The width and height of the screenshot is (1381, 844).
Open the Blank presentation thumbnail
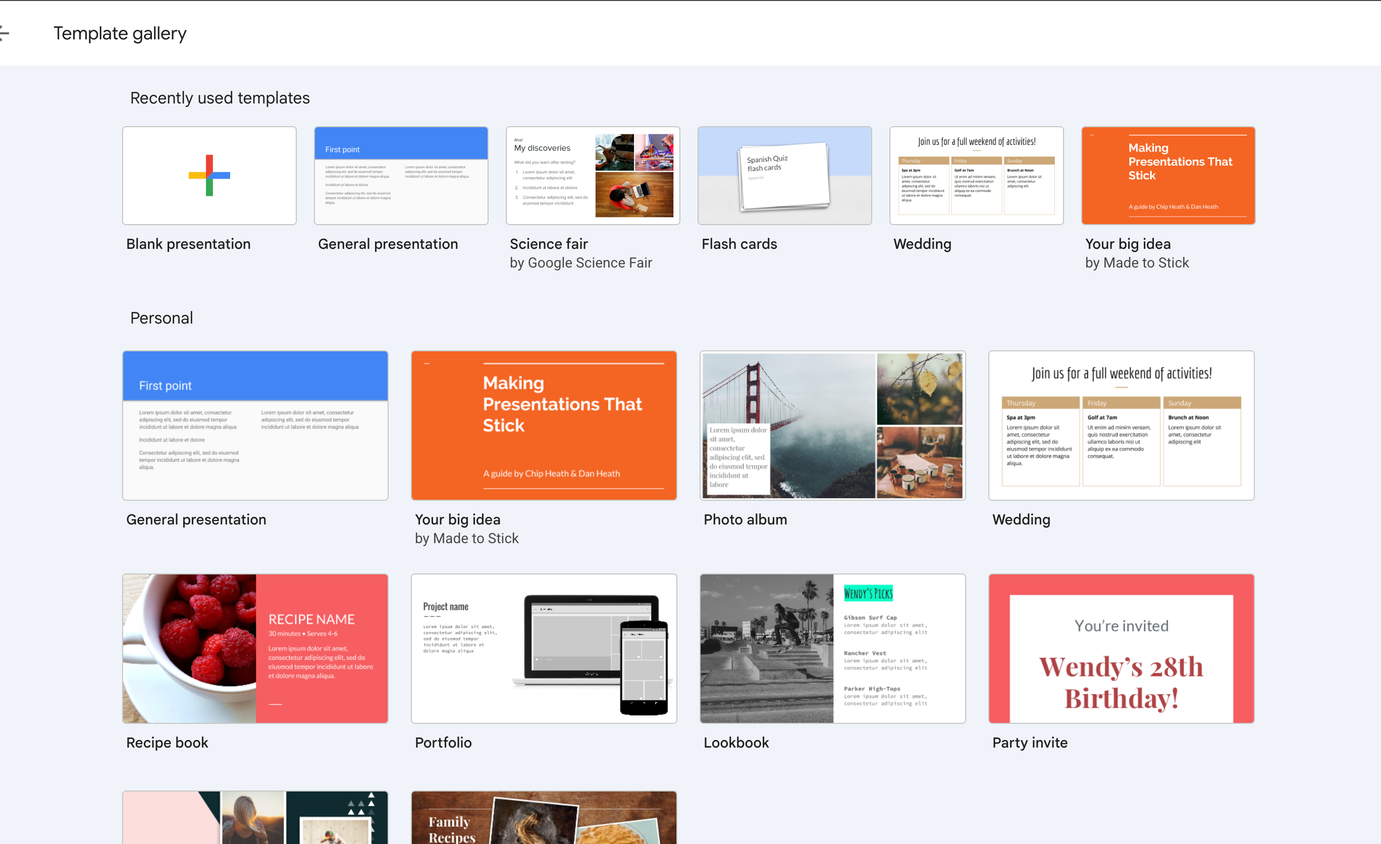click(x=209, y=175)
